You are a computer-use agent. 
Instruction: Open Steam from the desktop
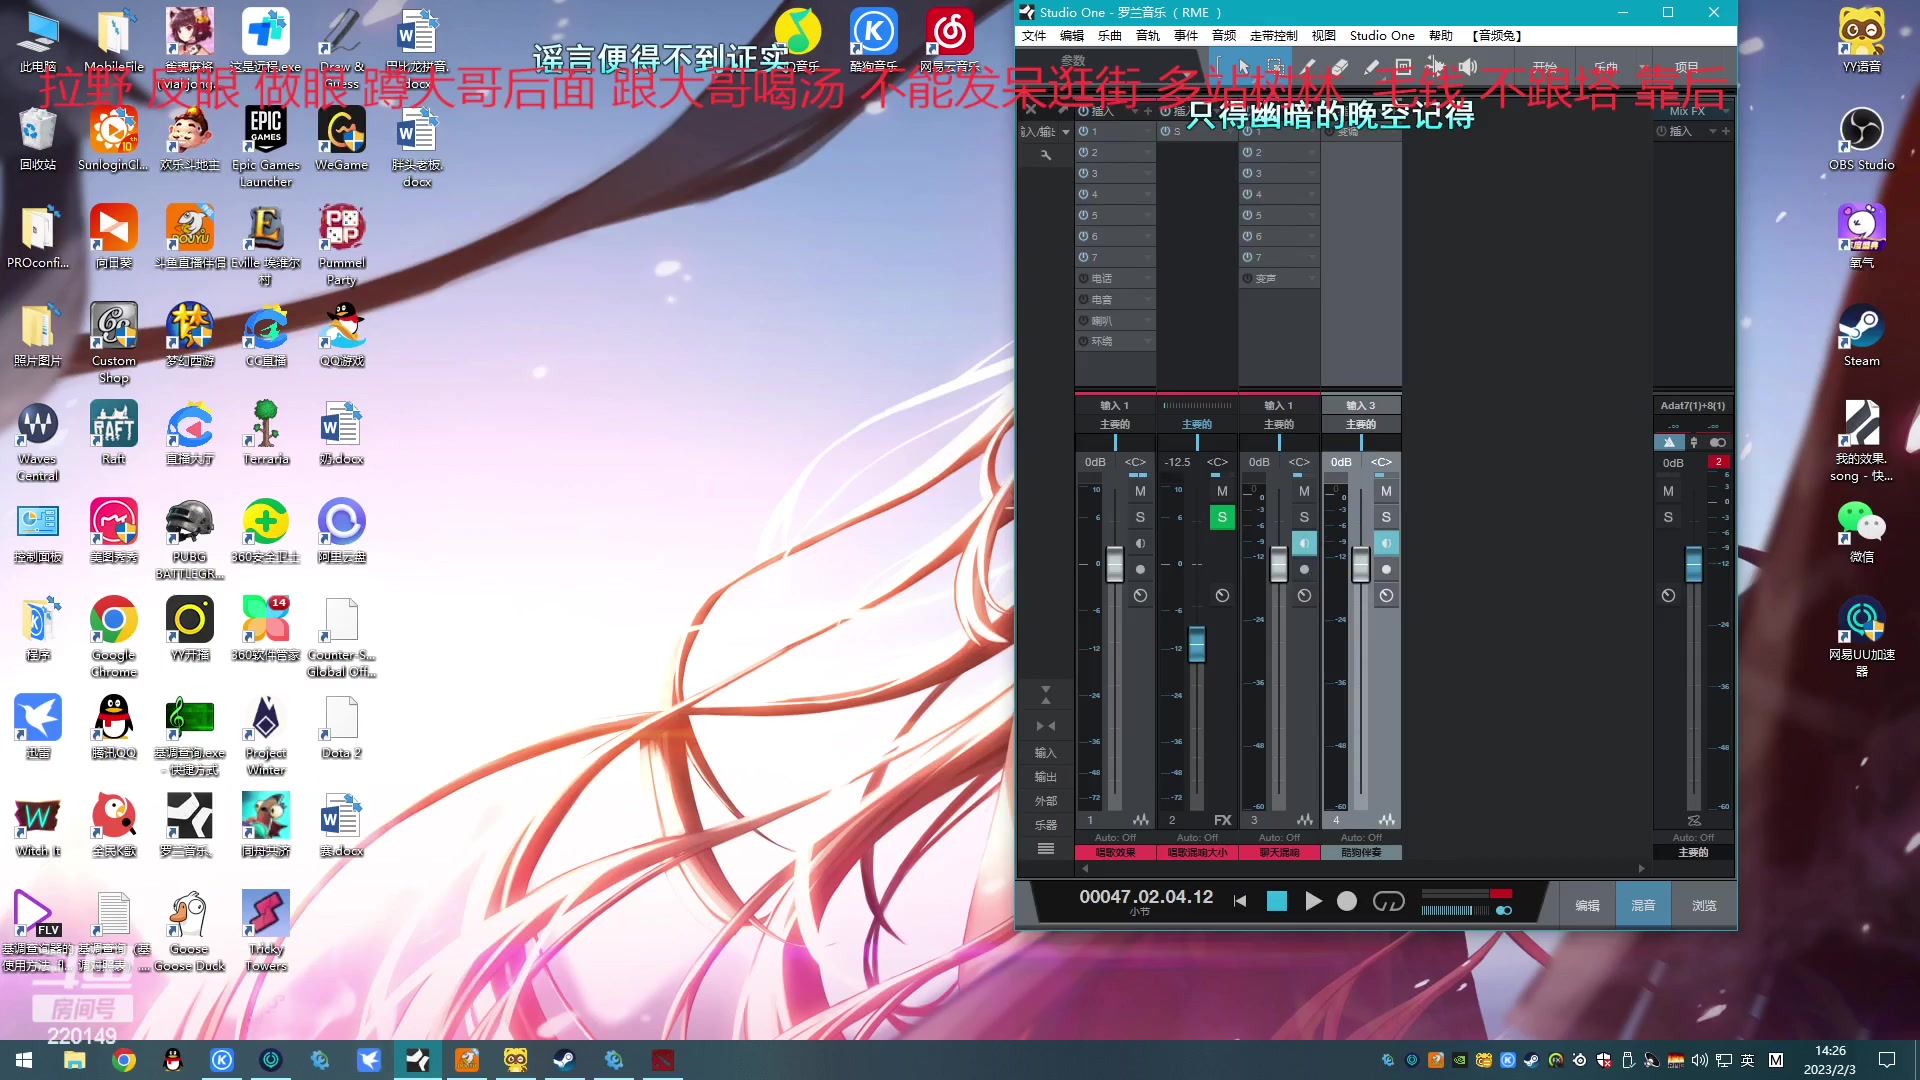point(1861,335)
